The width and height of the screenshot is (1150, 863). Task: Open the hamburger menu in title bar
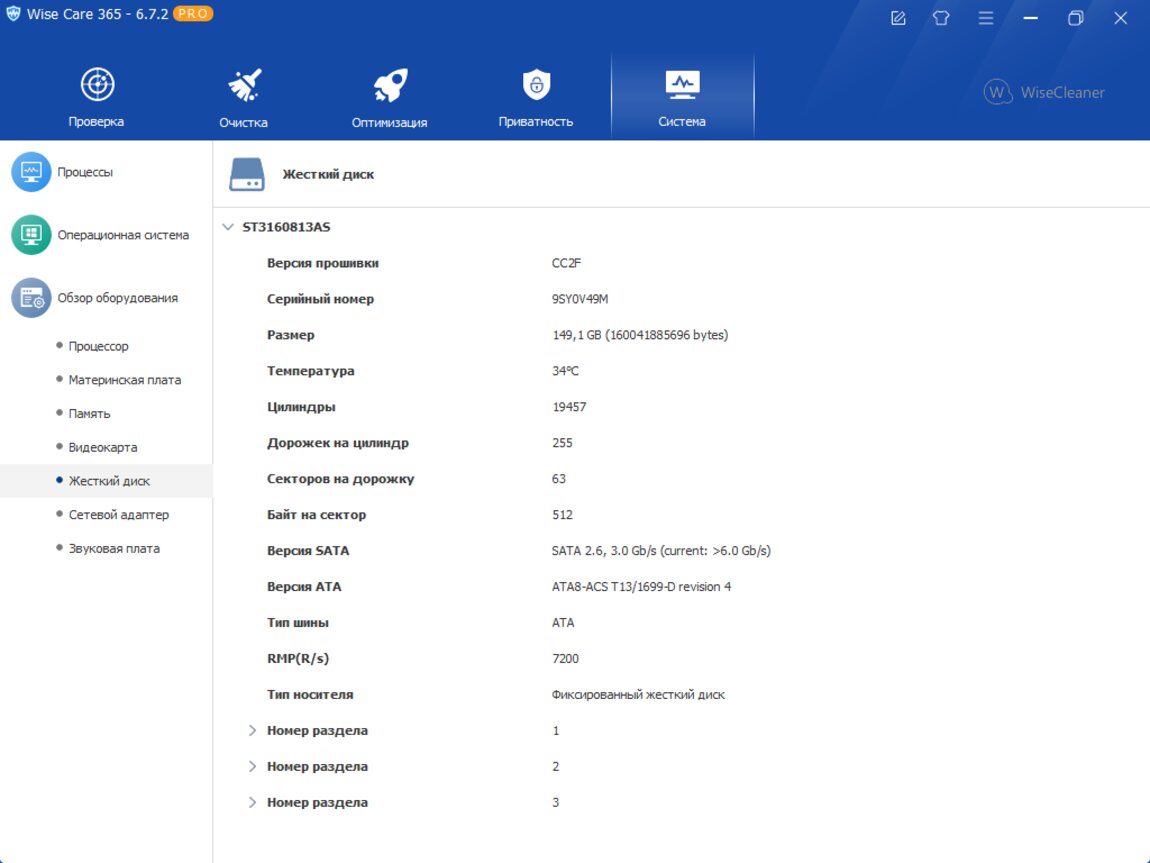pyautogui.click(x=986, y=18)
